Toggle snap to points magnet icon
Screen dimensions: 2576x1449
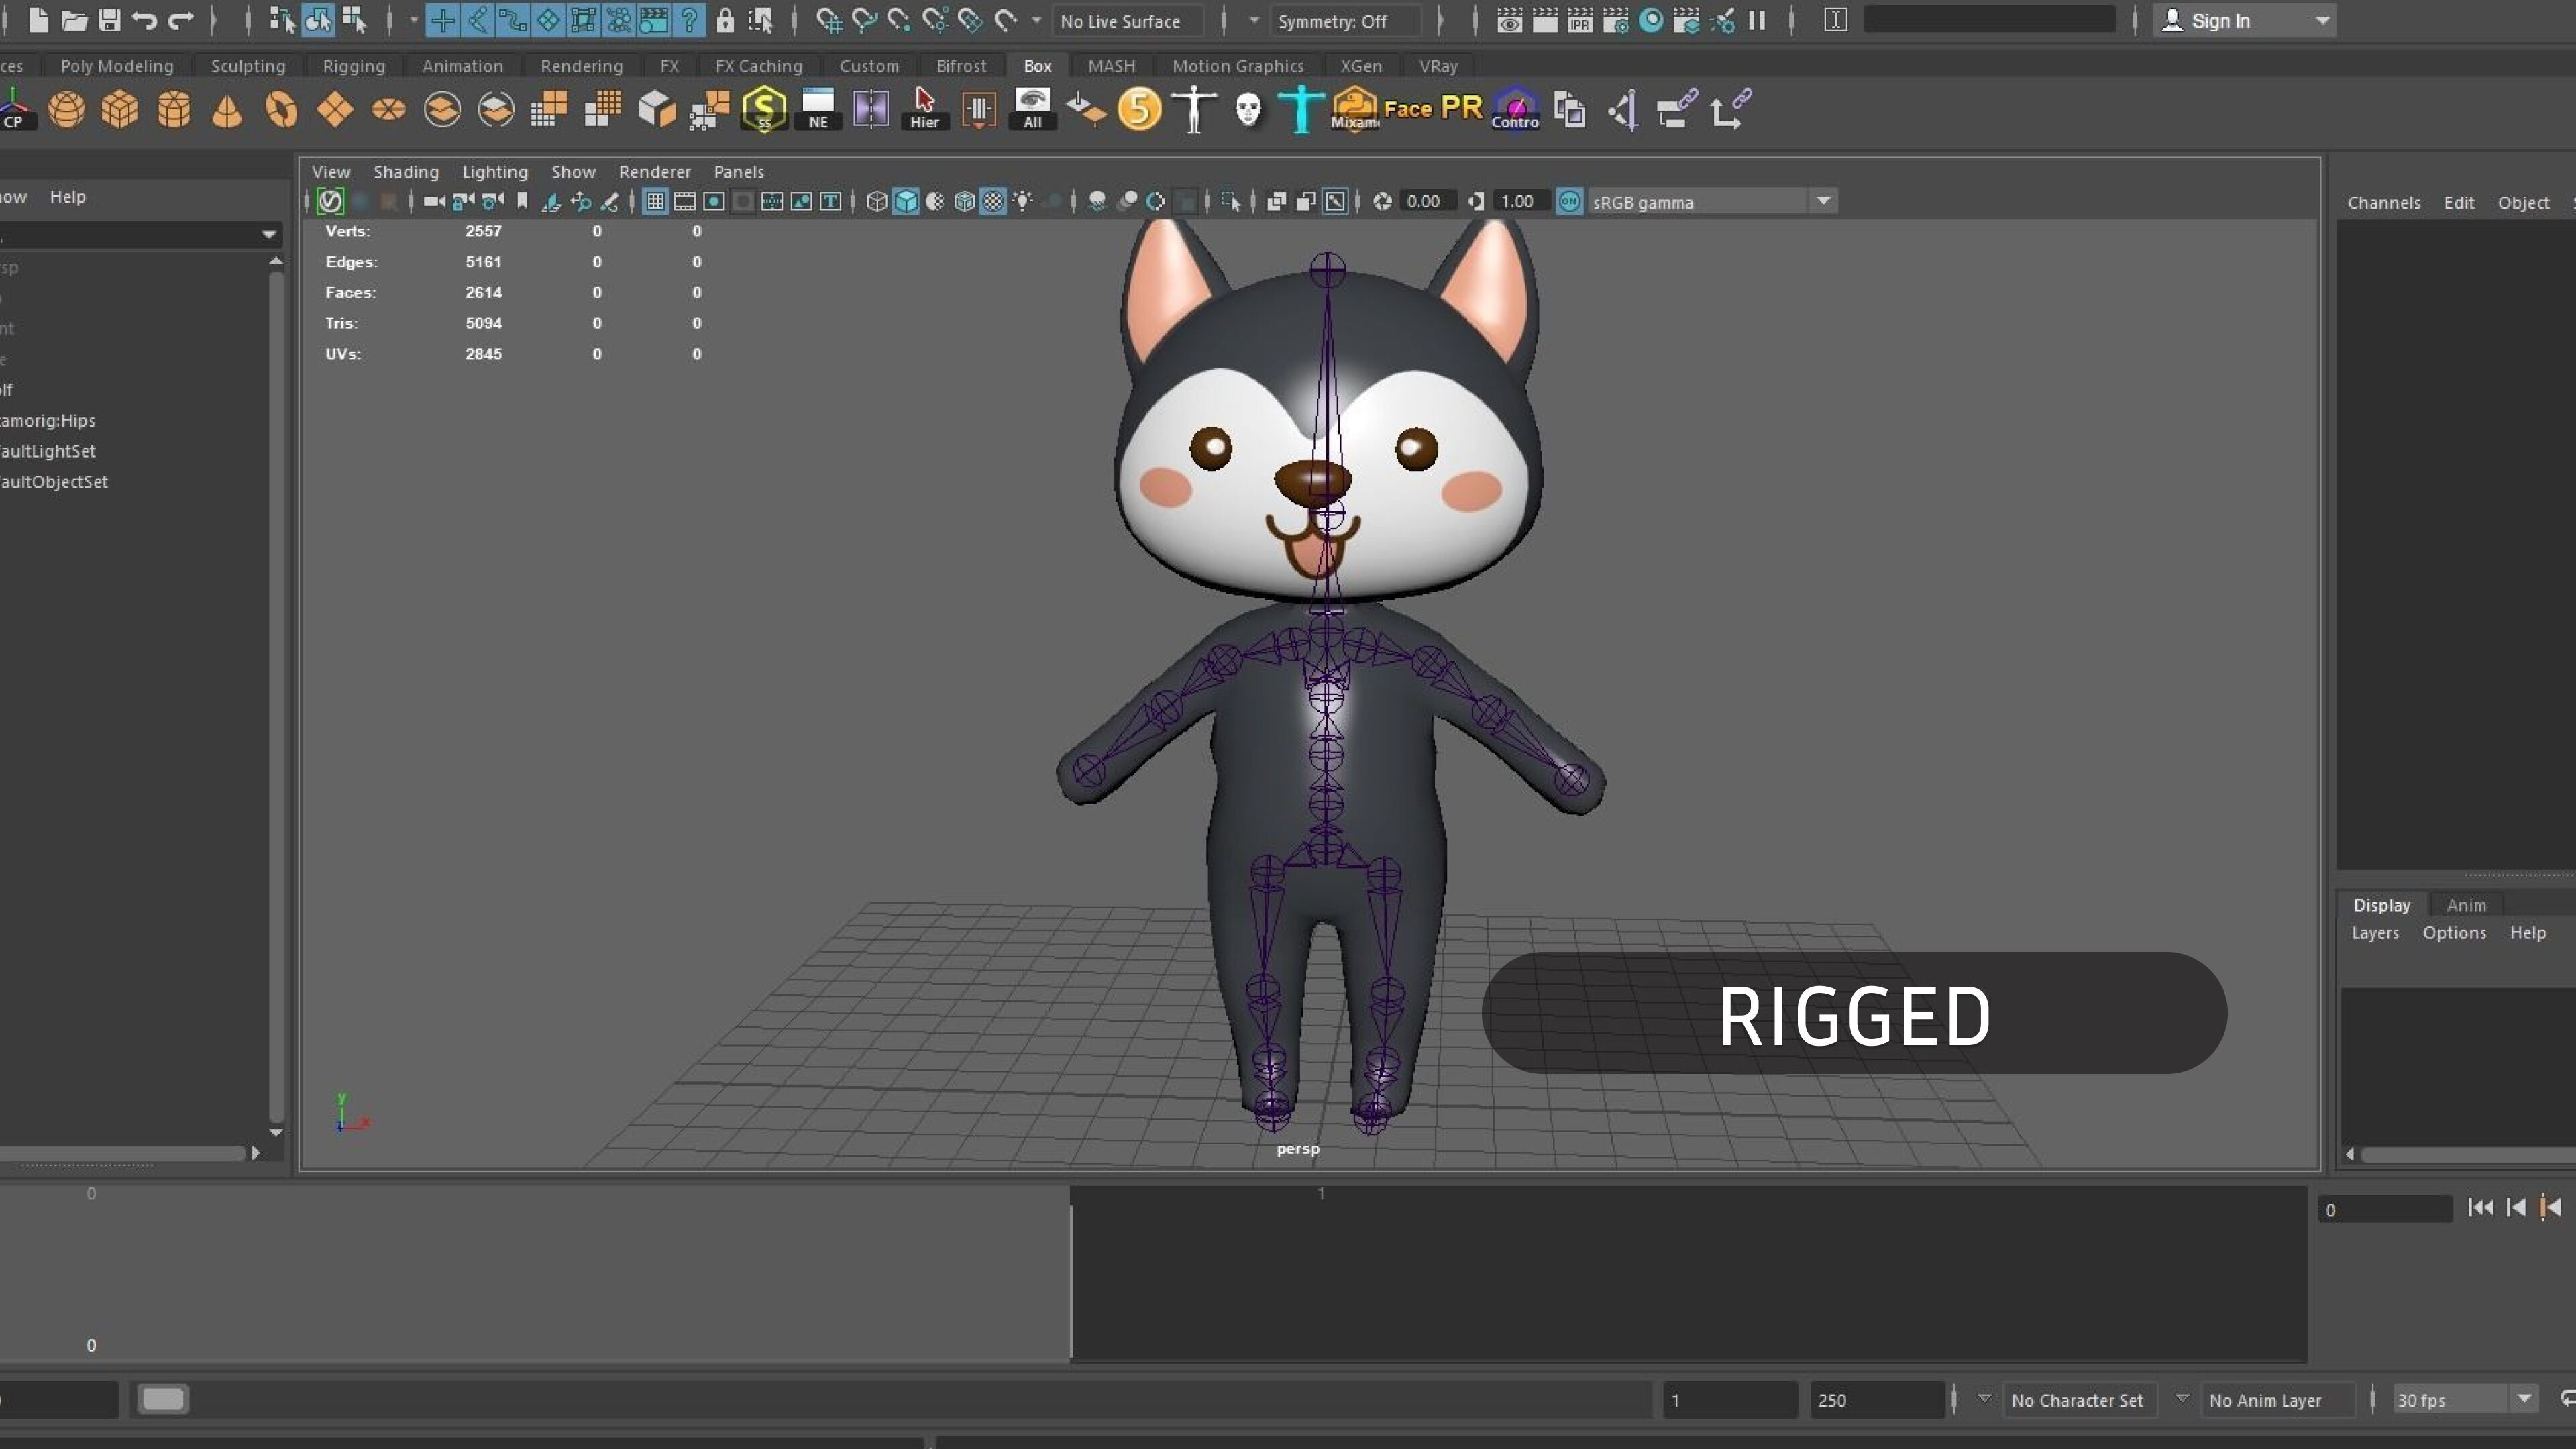(899, 20)
